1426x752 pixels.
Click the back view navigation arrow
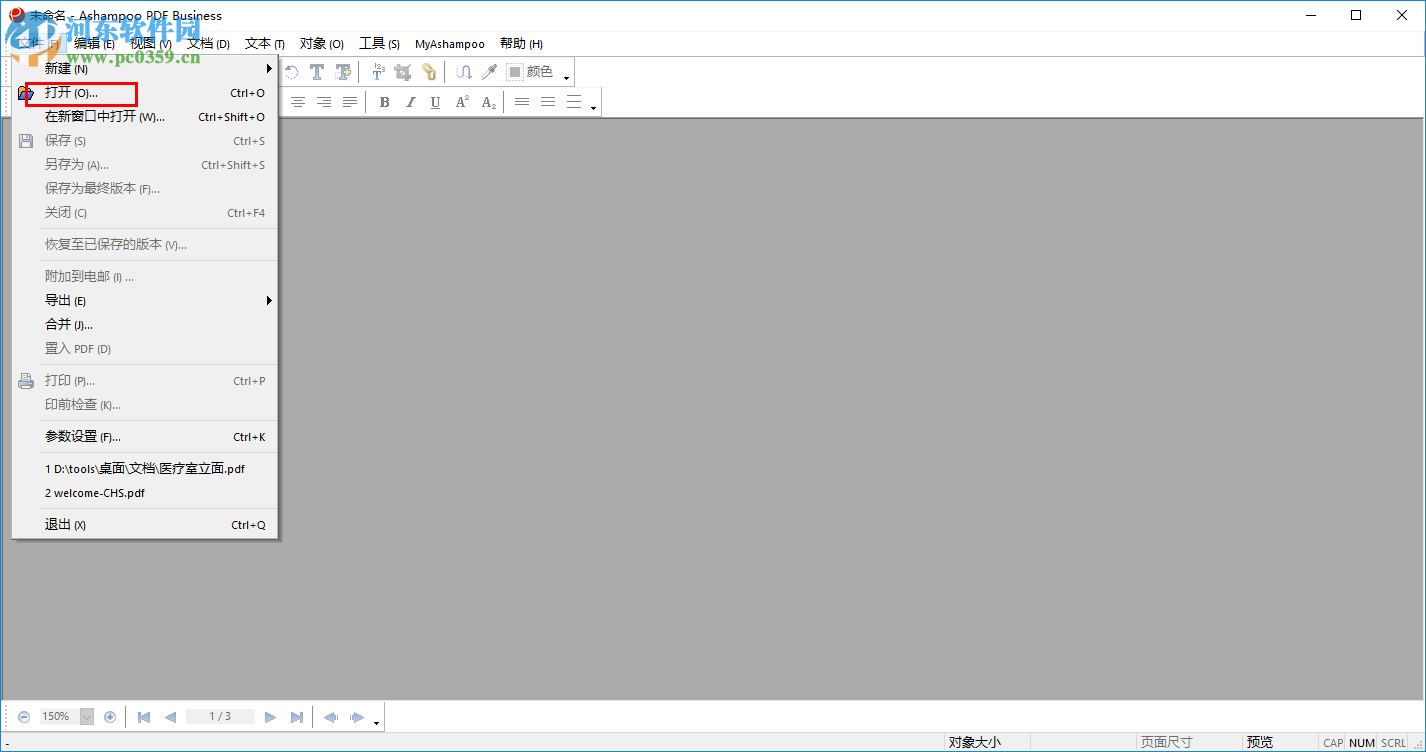[330, 717]
